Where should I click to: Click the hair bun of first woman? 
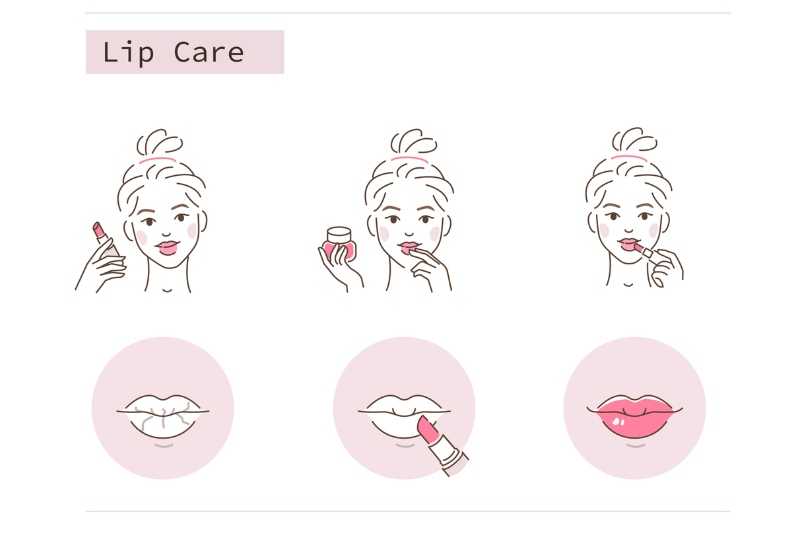(x=159, y=142)
